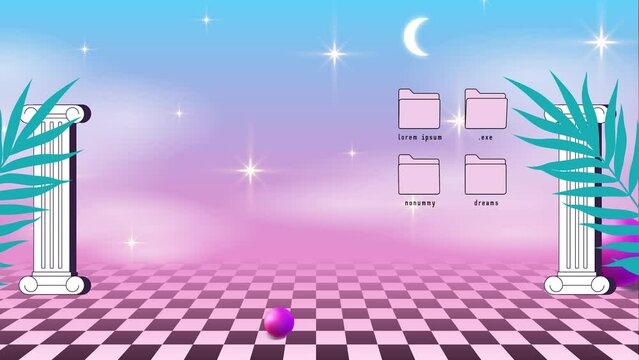The image size is (639, 360).
Task: Select the dreams folder icon
Action: [x=486, y=174]
